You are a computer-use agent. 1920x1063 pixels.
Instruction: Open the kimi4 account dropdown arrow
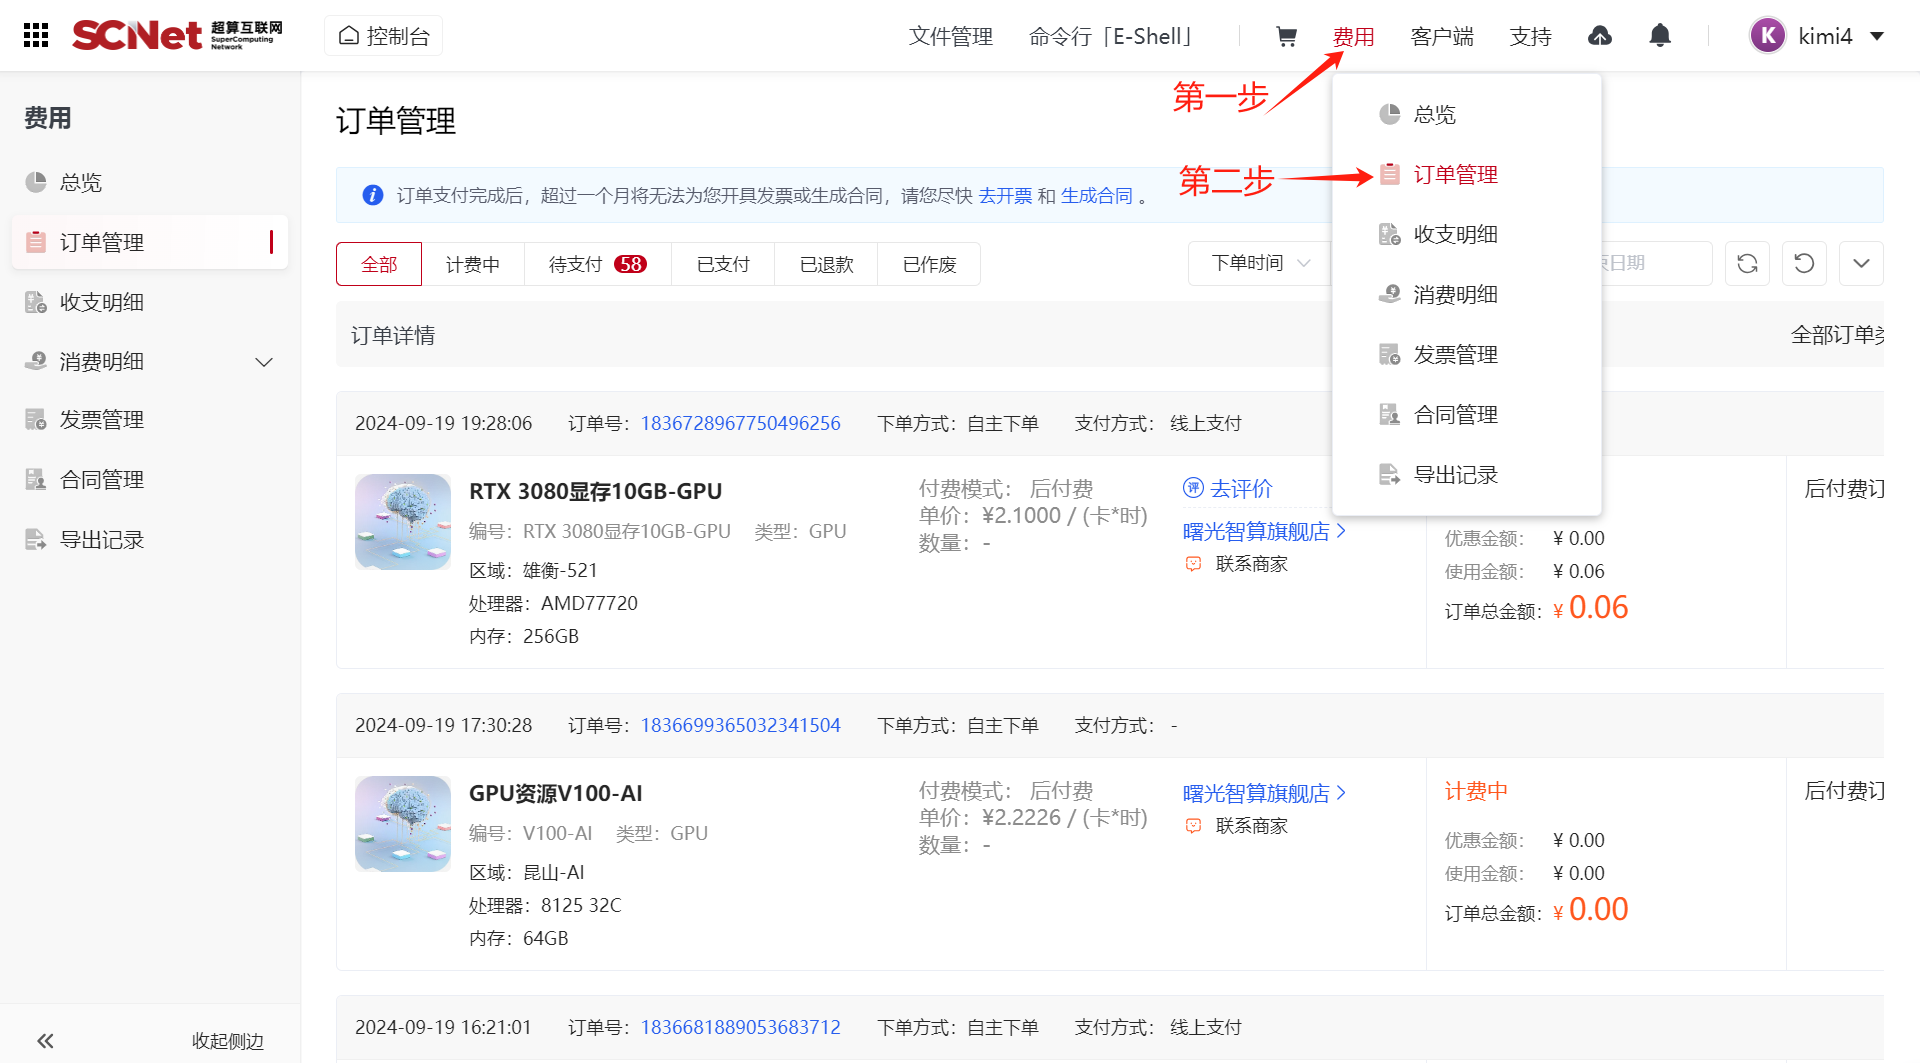coord(1877,36)
